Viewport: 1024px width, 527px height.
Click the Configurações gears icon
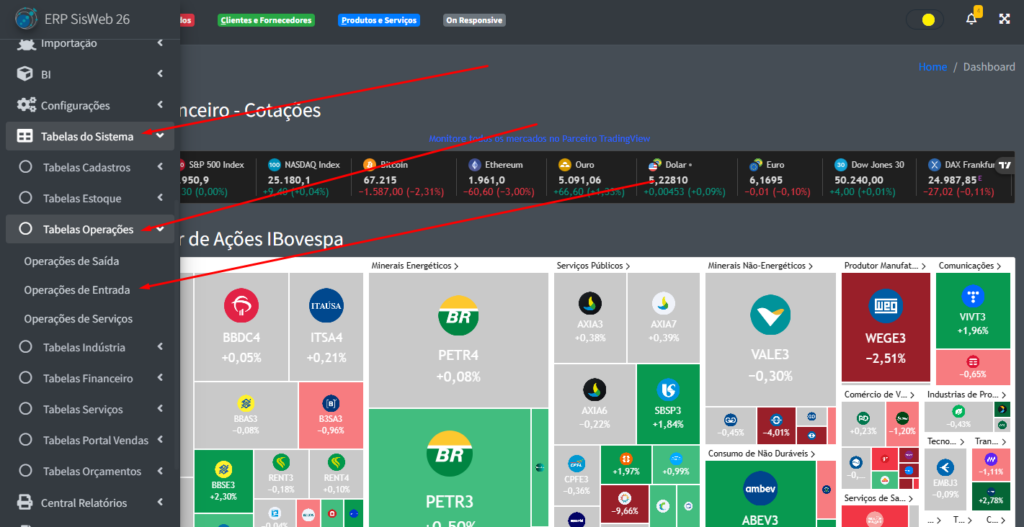coord(25,105)
